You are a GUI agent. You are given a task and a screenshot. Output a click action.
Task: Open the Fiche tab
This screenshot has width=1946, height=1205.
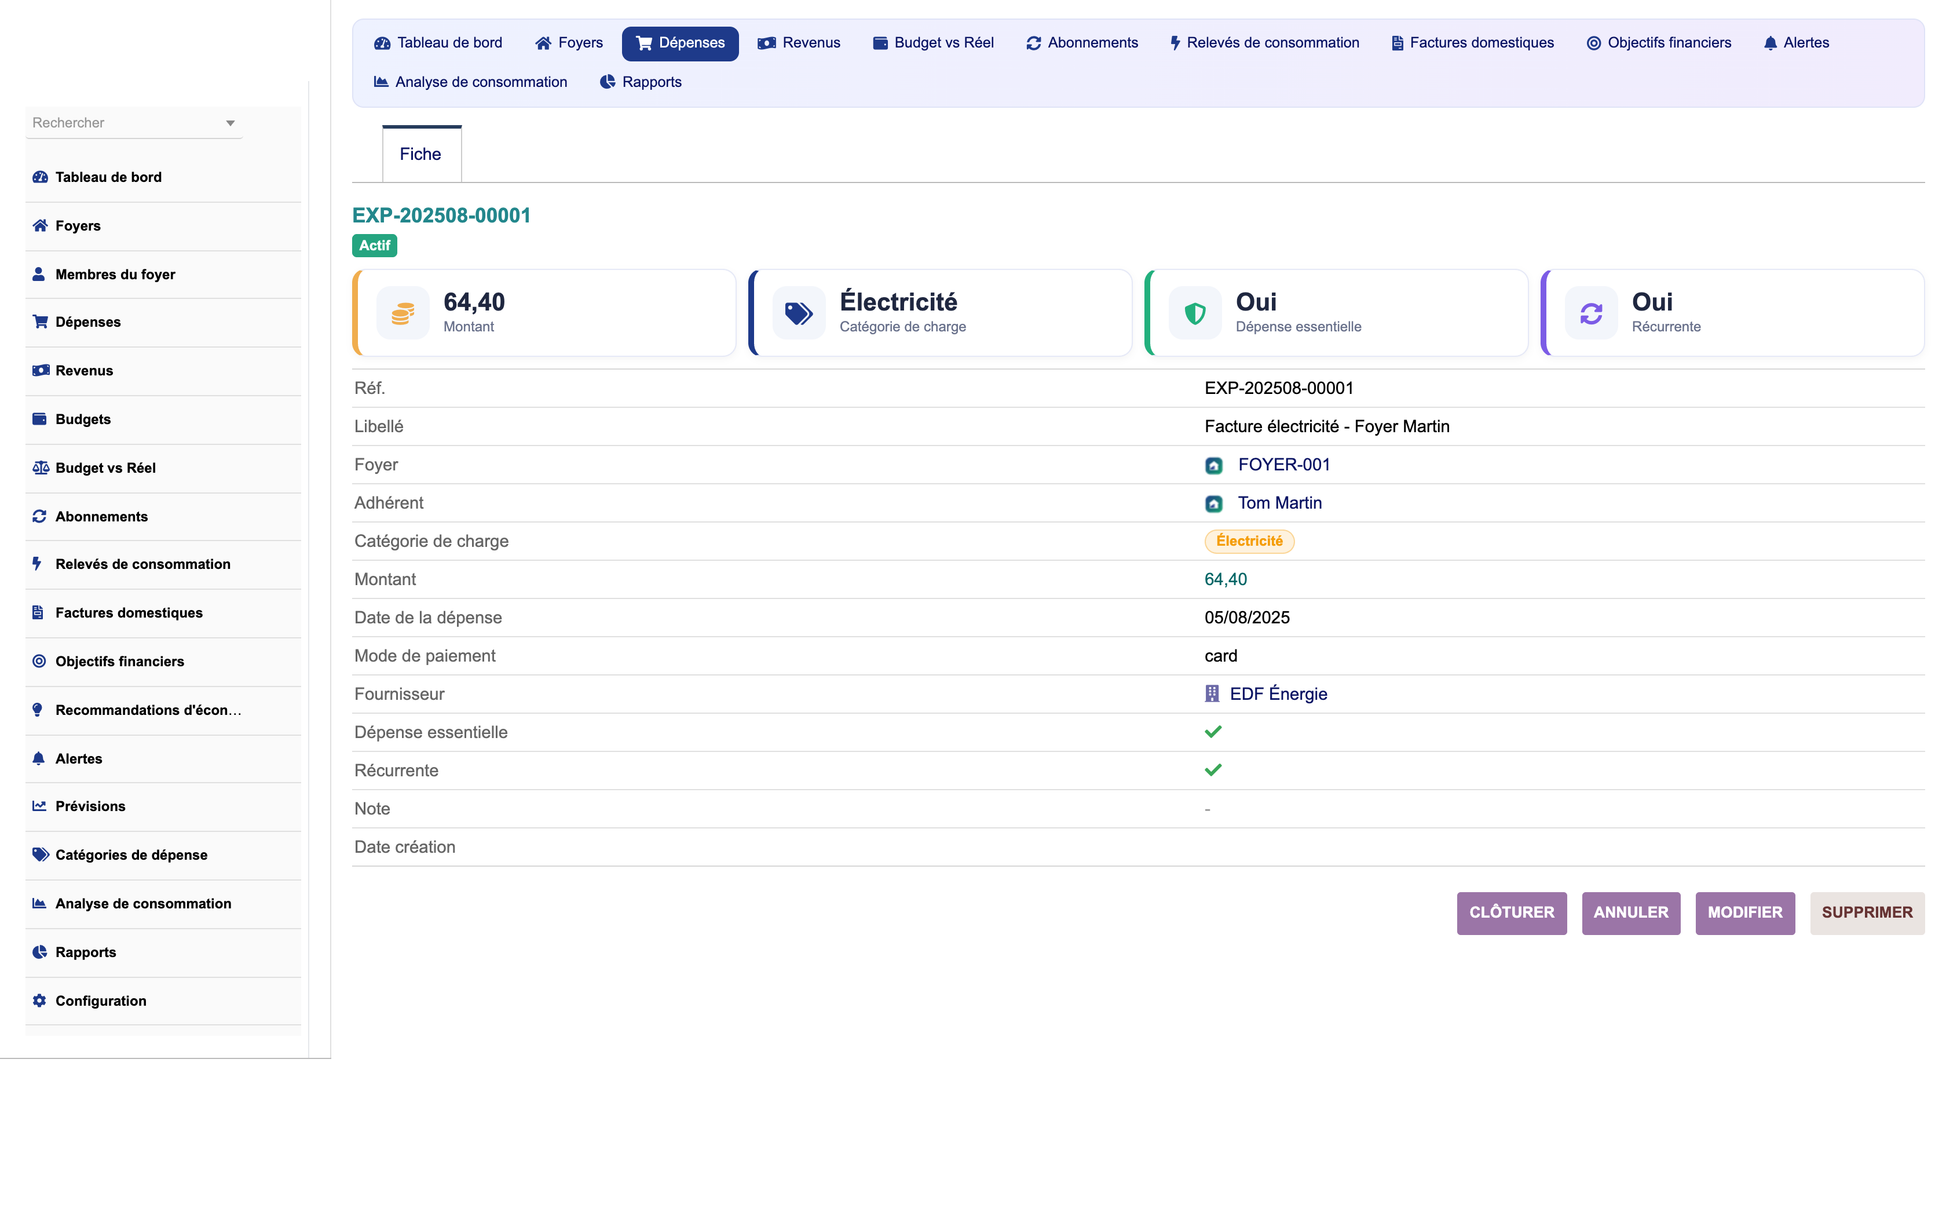click(421, 154)
